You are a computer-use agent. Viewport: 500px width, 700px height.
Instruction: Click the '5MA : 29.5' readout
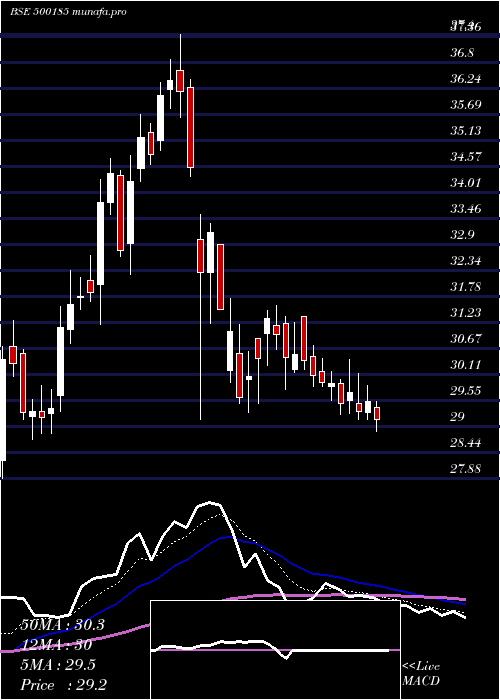[x=58, y=665]
